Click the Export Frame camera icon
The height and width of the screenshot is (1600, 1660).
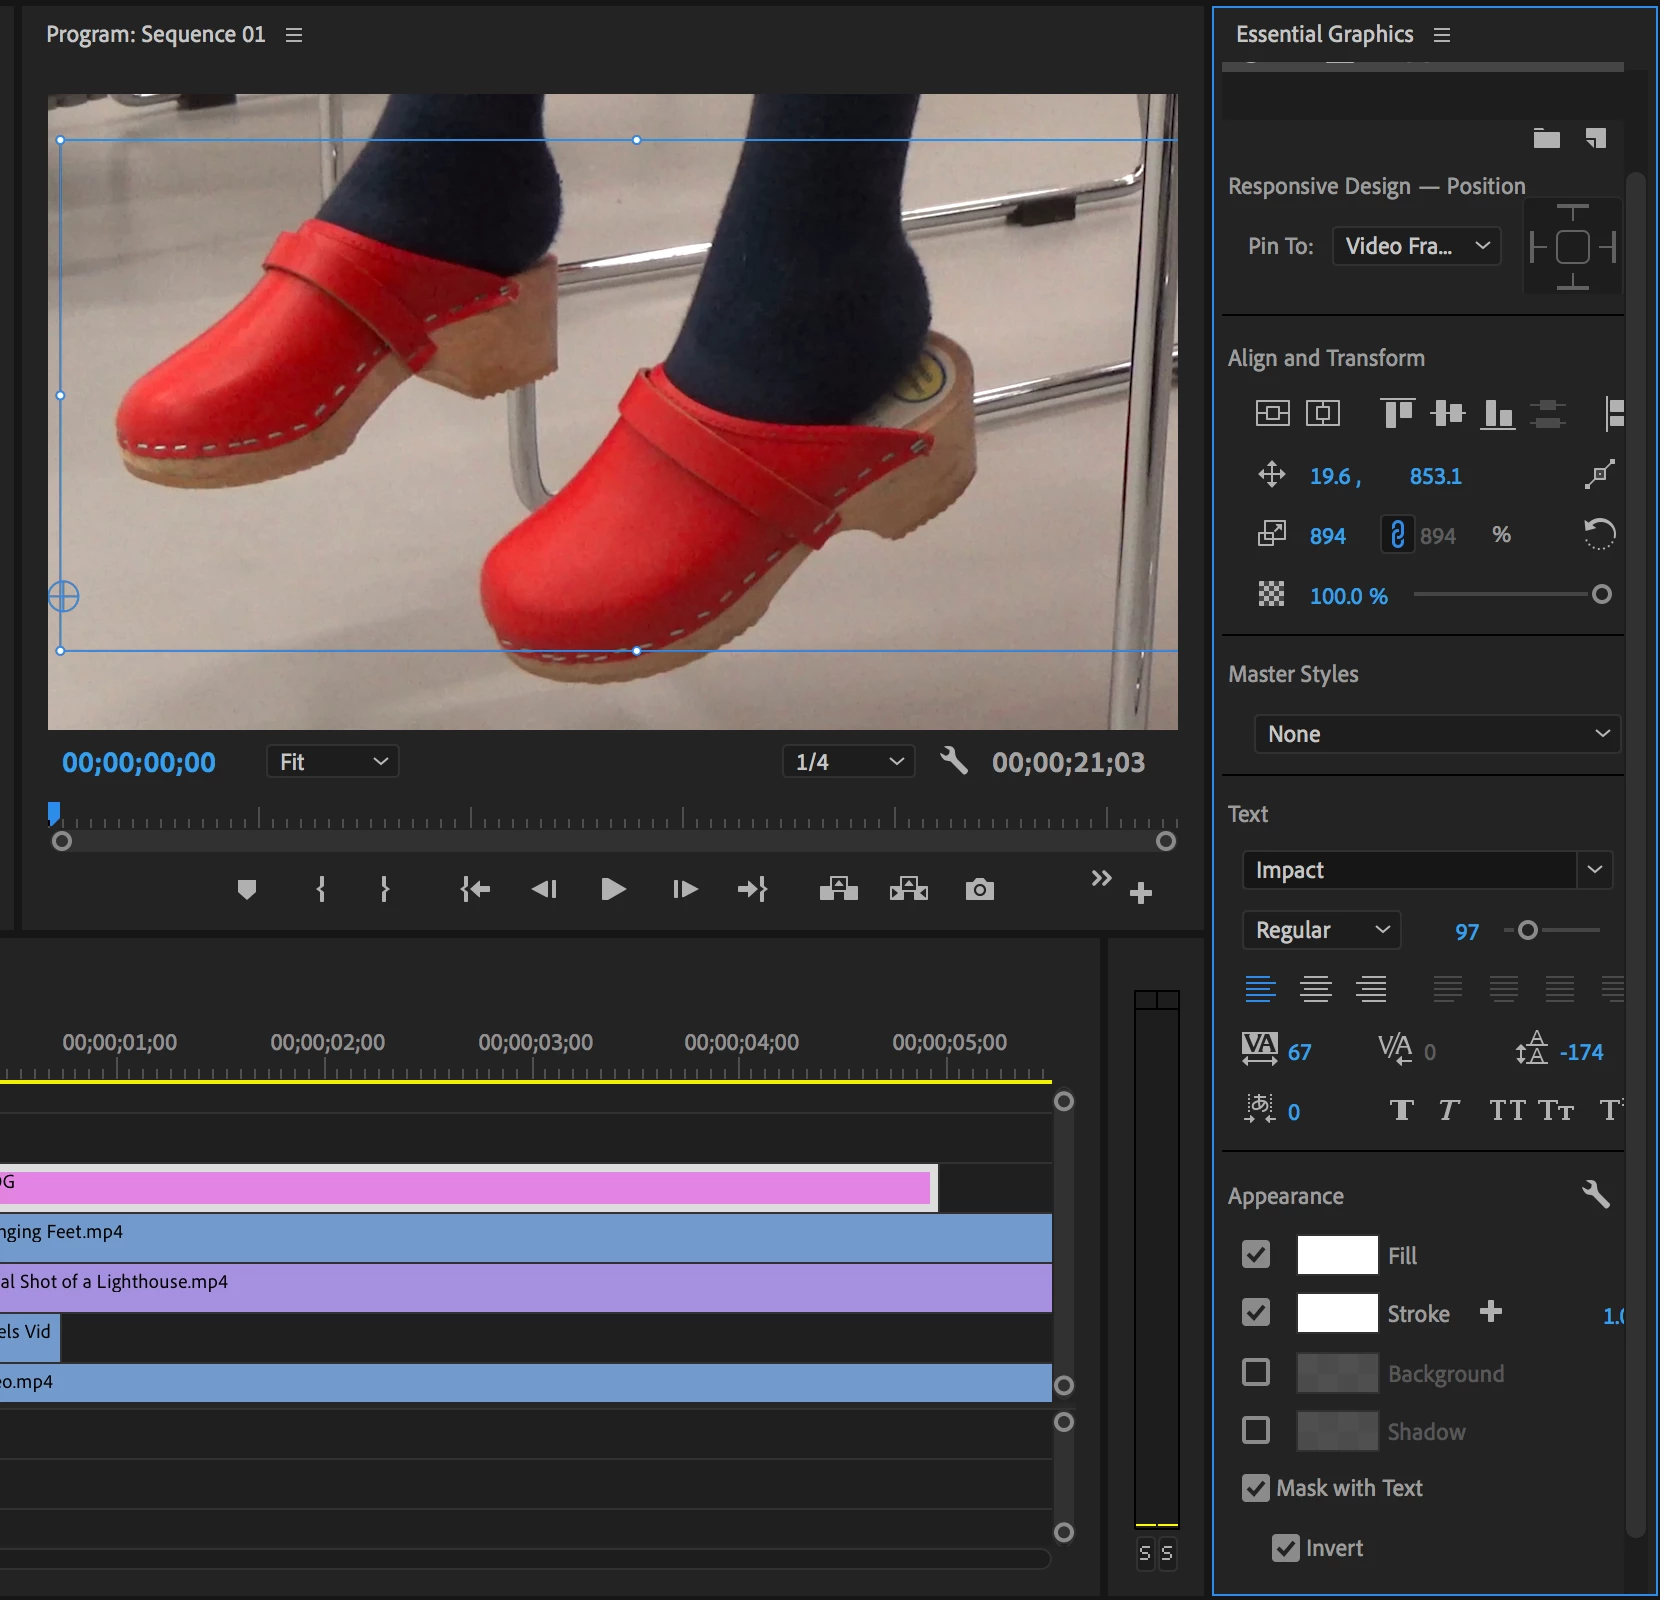click(x=979, y=889)
